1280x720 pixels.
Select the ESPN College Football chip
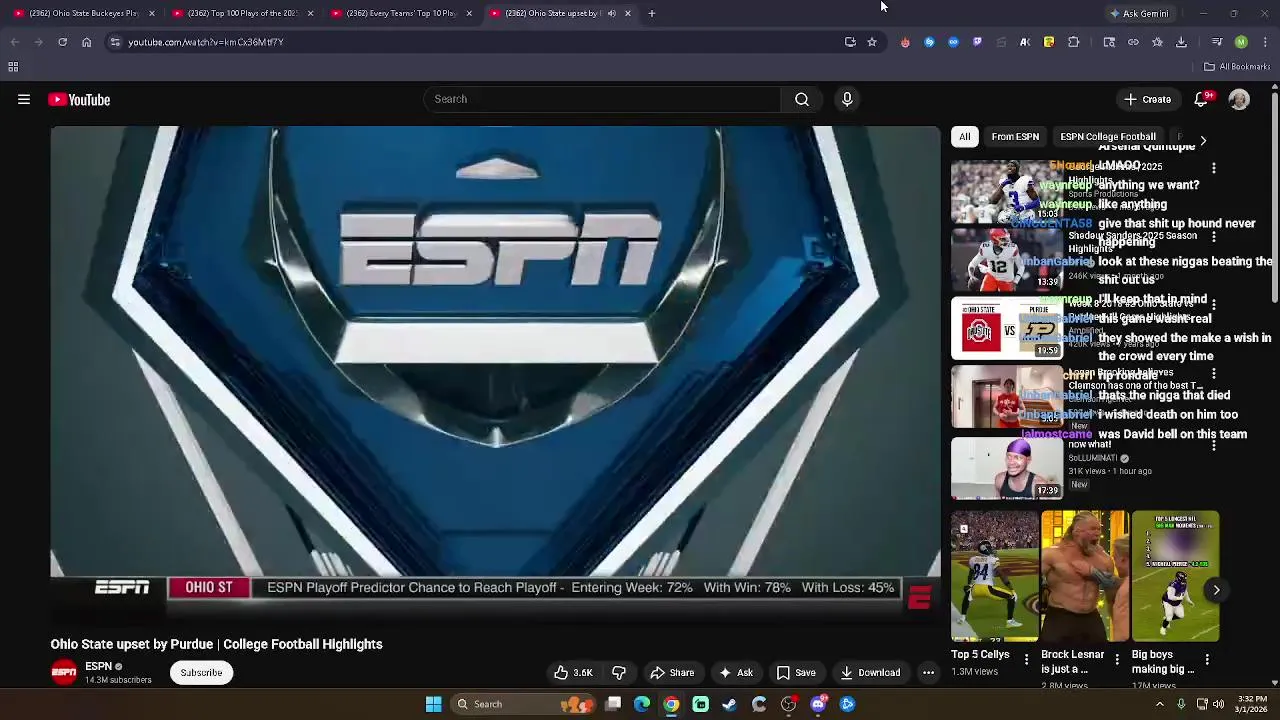pyautogui.click(x=1108, y=137)
